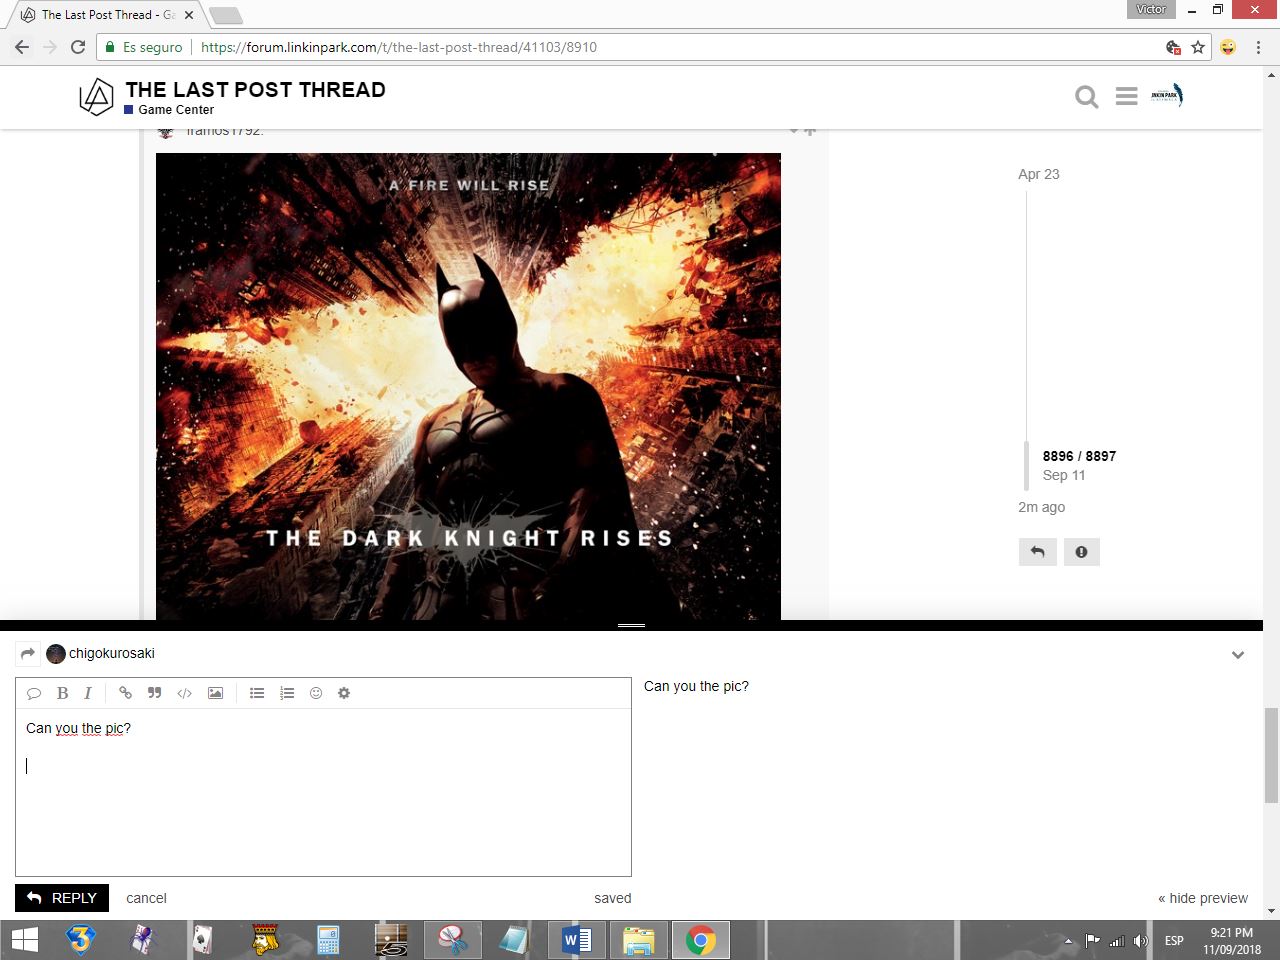1280x960 pixels.
Task: Click the quote whole post speech-bubble icon
Action: click(x=34, y=693)
